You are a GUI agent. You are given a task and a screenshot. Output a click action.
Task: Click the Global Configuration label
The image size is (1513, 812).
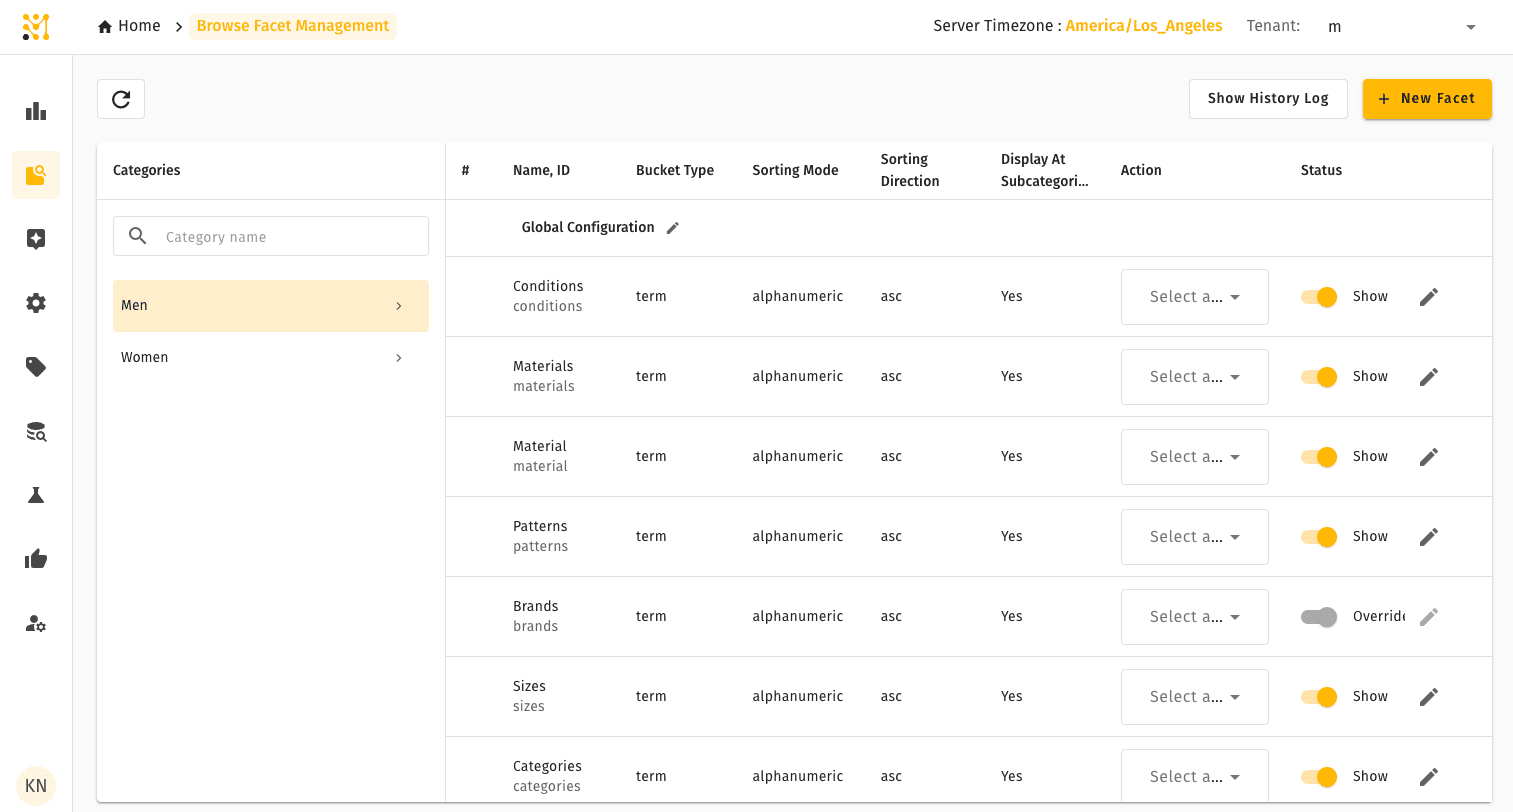pos(588,228)
